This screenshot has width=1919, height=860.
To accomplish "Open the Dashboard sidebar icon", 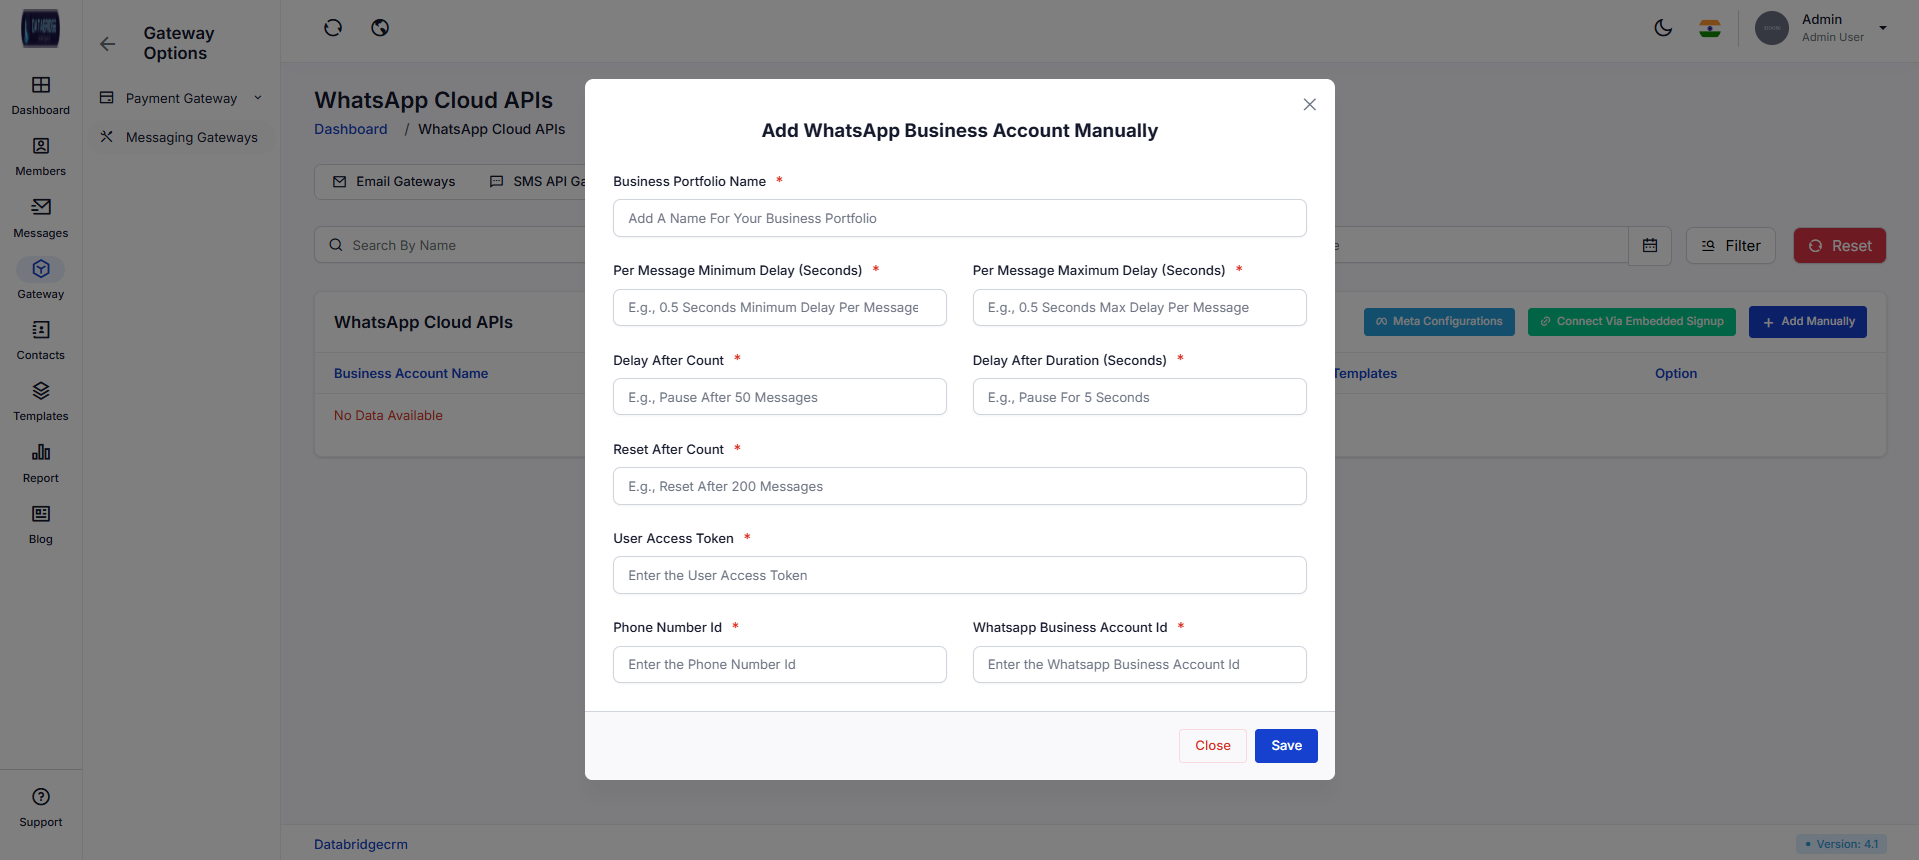I will tap(41, 95).
